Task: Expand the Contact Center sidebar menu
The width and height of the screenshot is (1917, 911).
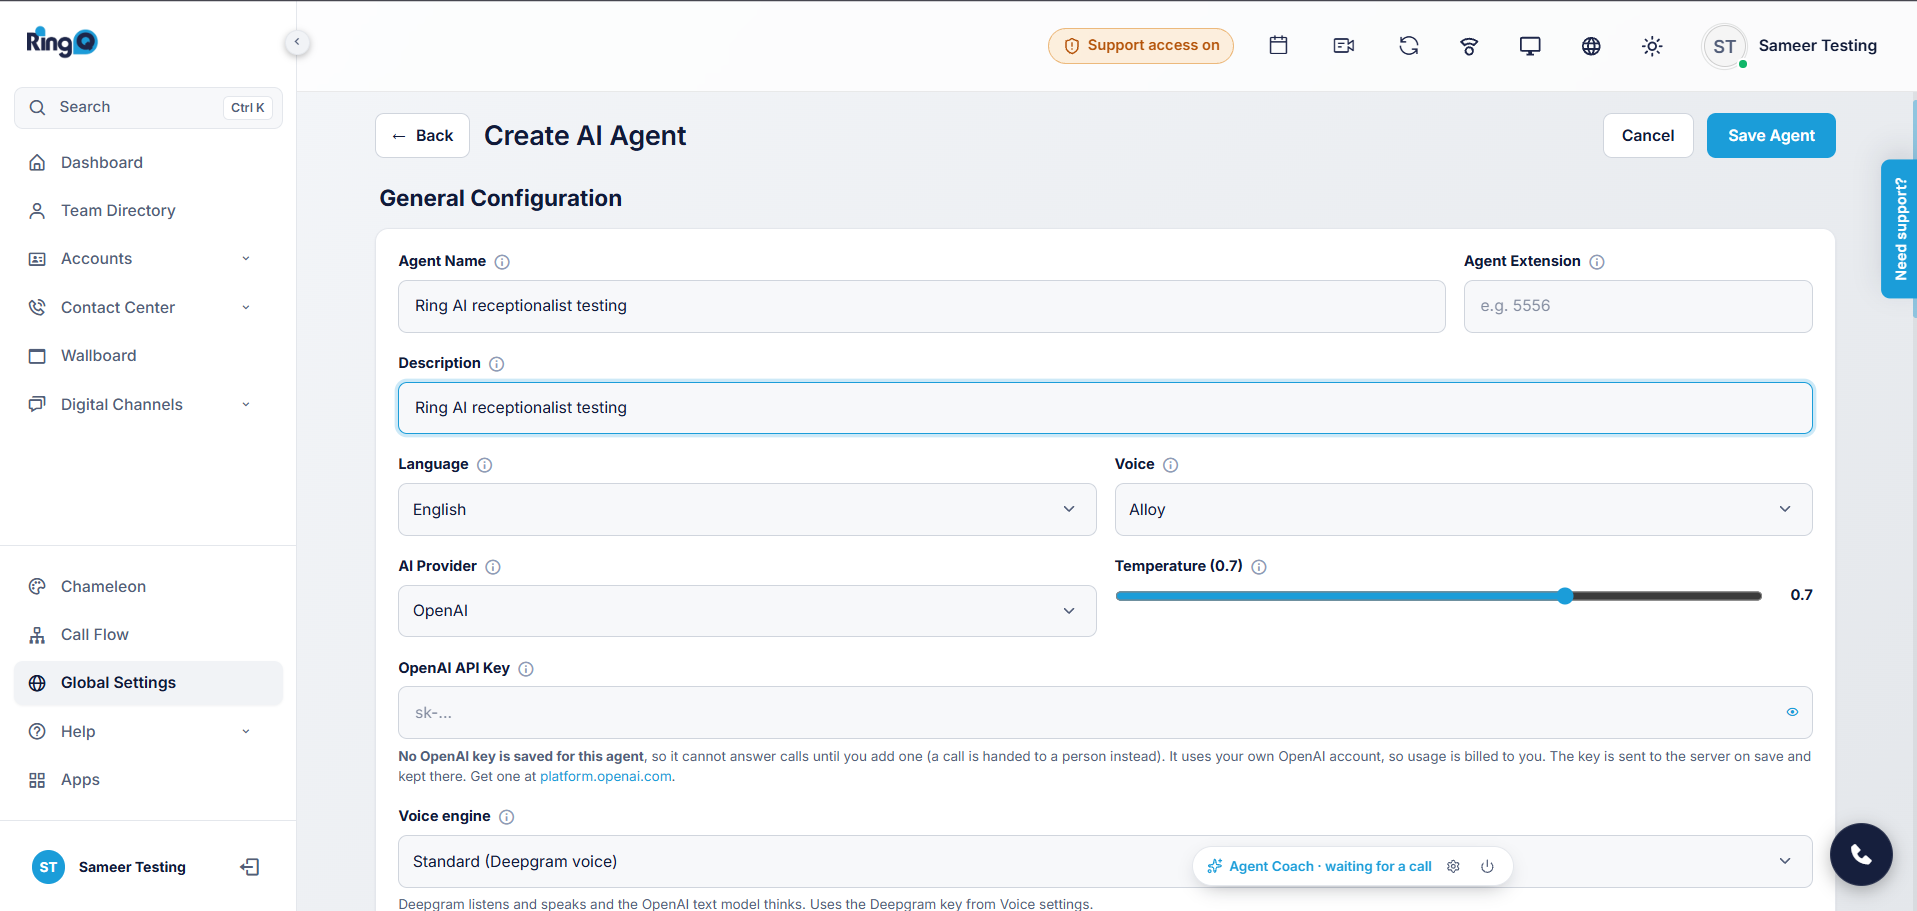Action: tap(148, 307)
